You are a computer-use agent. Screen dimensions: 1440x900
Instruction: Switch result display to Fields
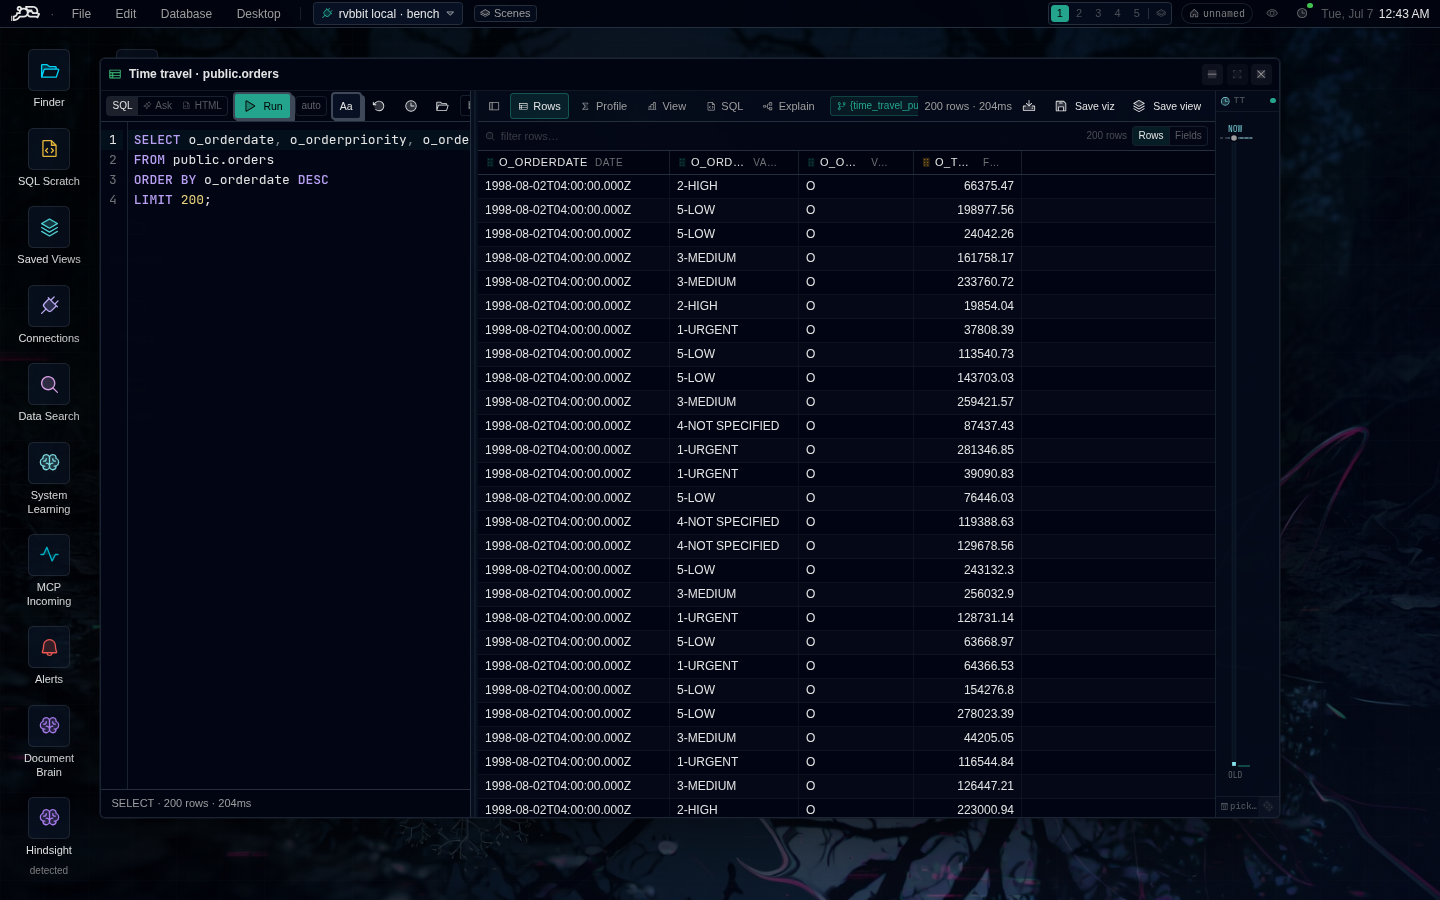pos(1188,136)
